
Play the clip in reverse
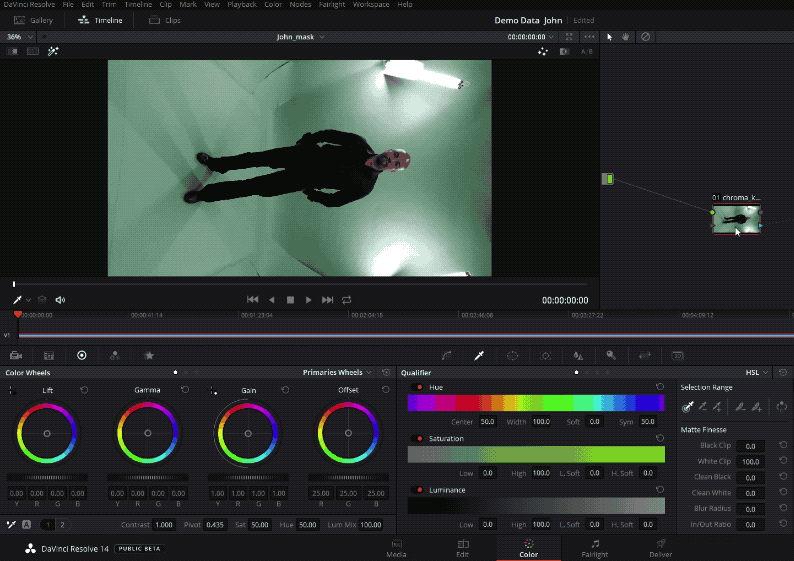(x=272, y=300)
